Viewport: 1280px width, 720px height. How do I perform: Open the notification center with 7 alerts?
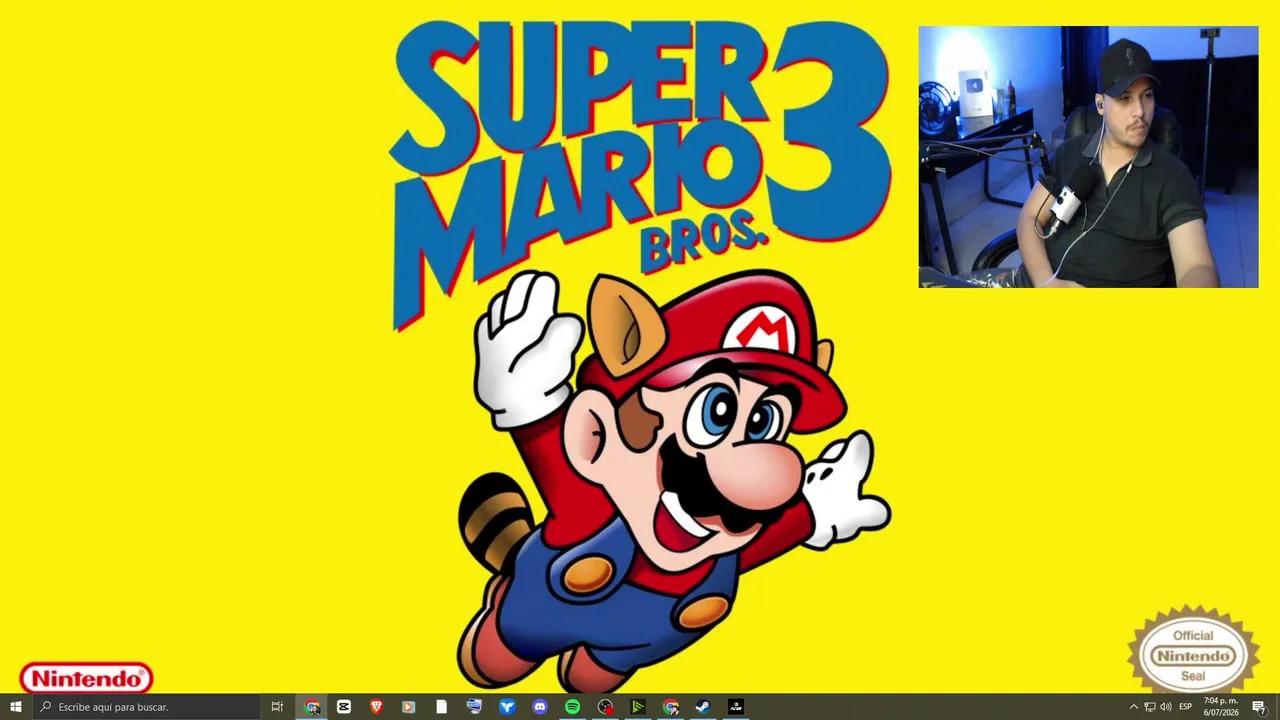point(1259,707)
